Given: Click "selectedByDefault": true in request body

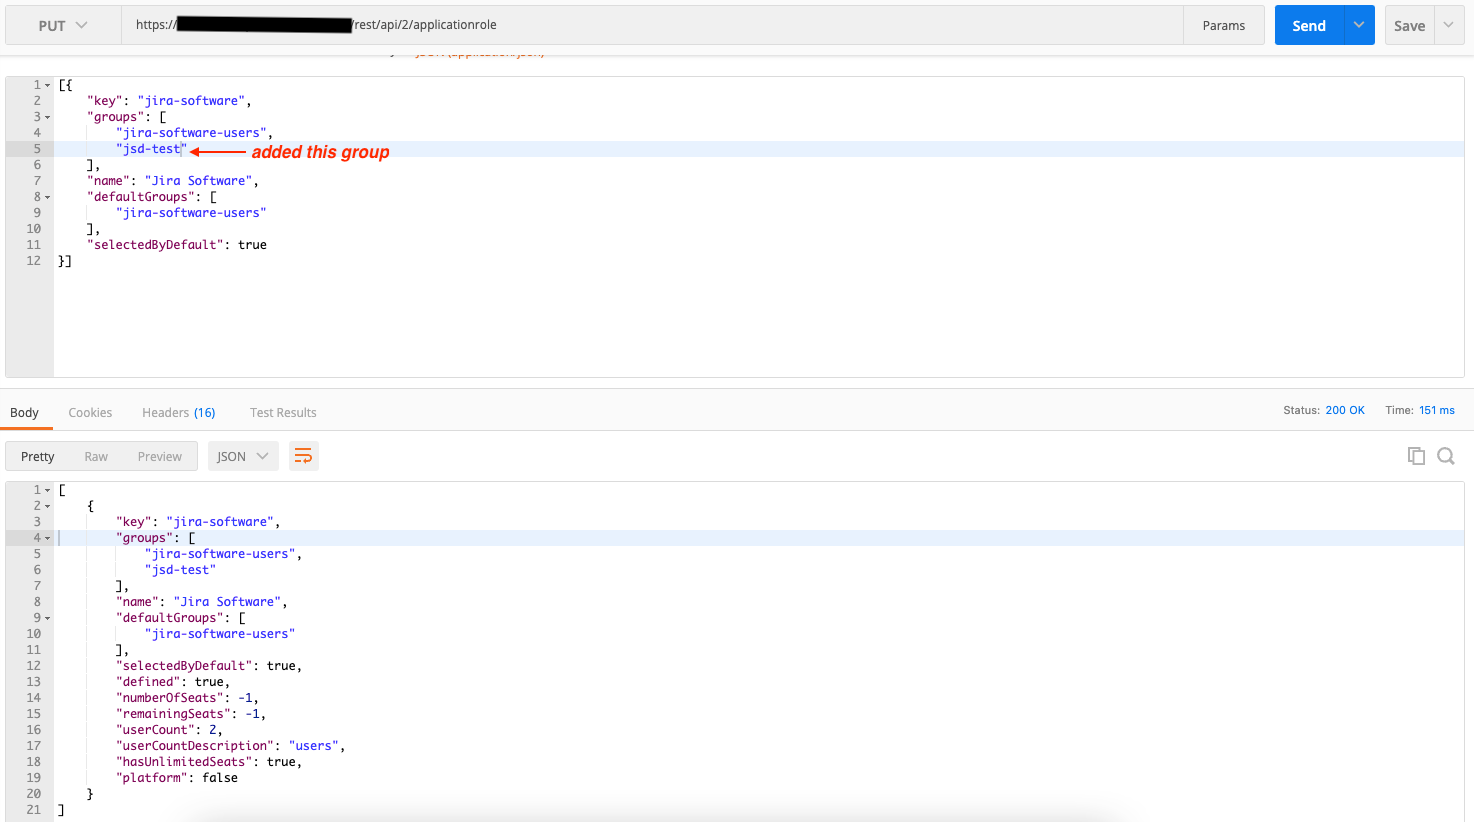Looking at the screenshot, I should tap(177, 245).
